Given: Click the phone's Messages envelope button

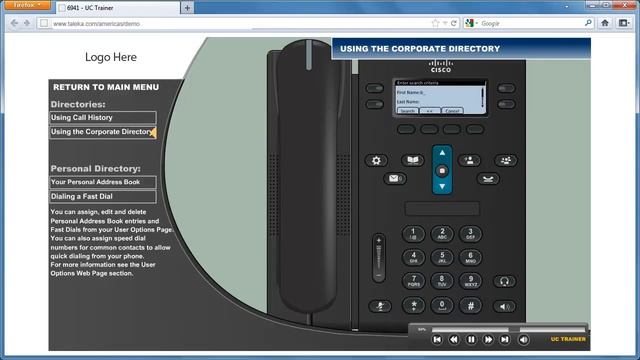Looking at the screenshot, I should [x=395, y=178].
